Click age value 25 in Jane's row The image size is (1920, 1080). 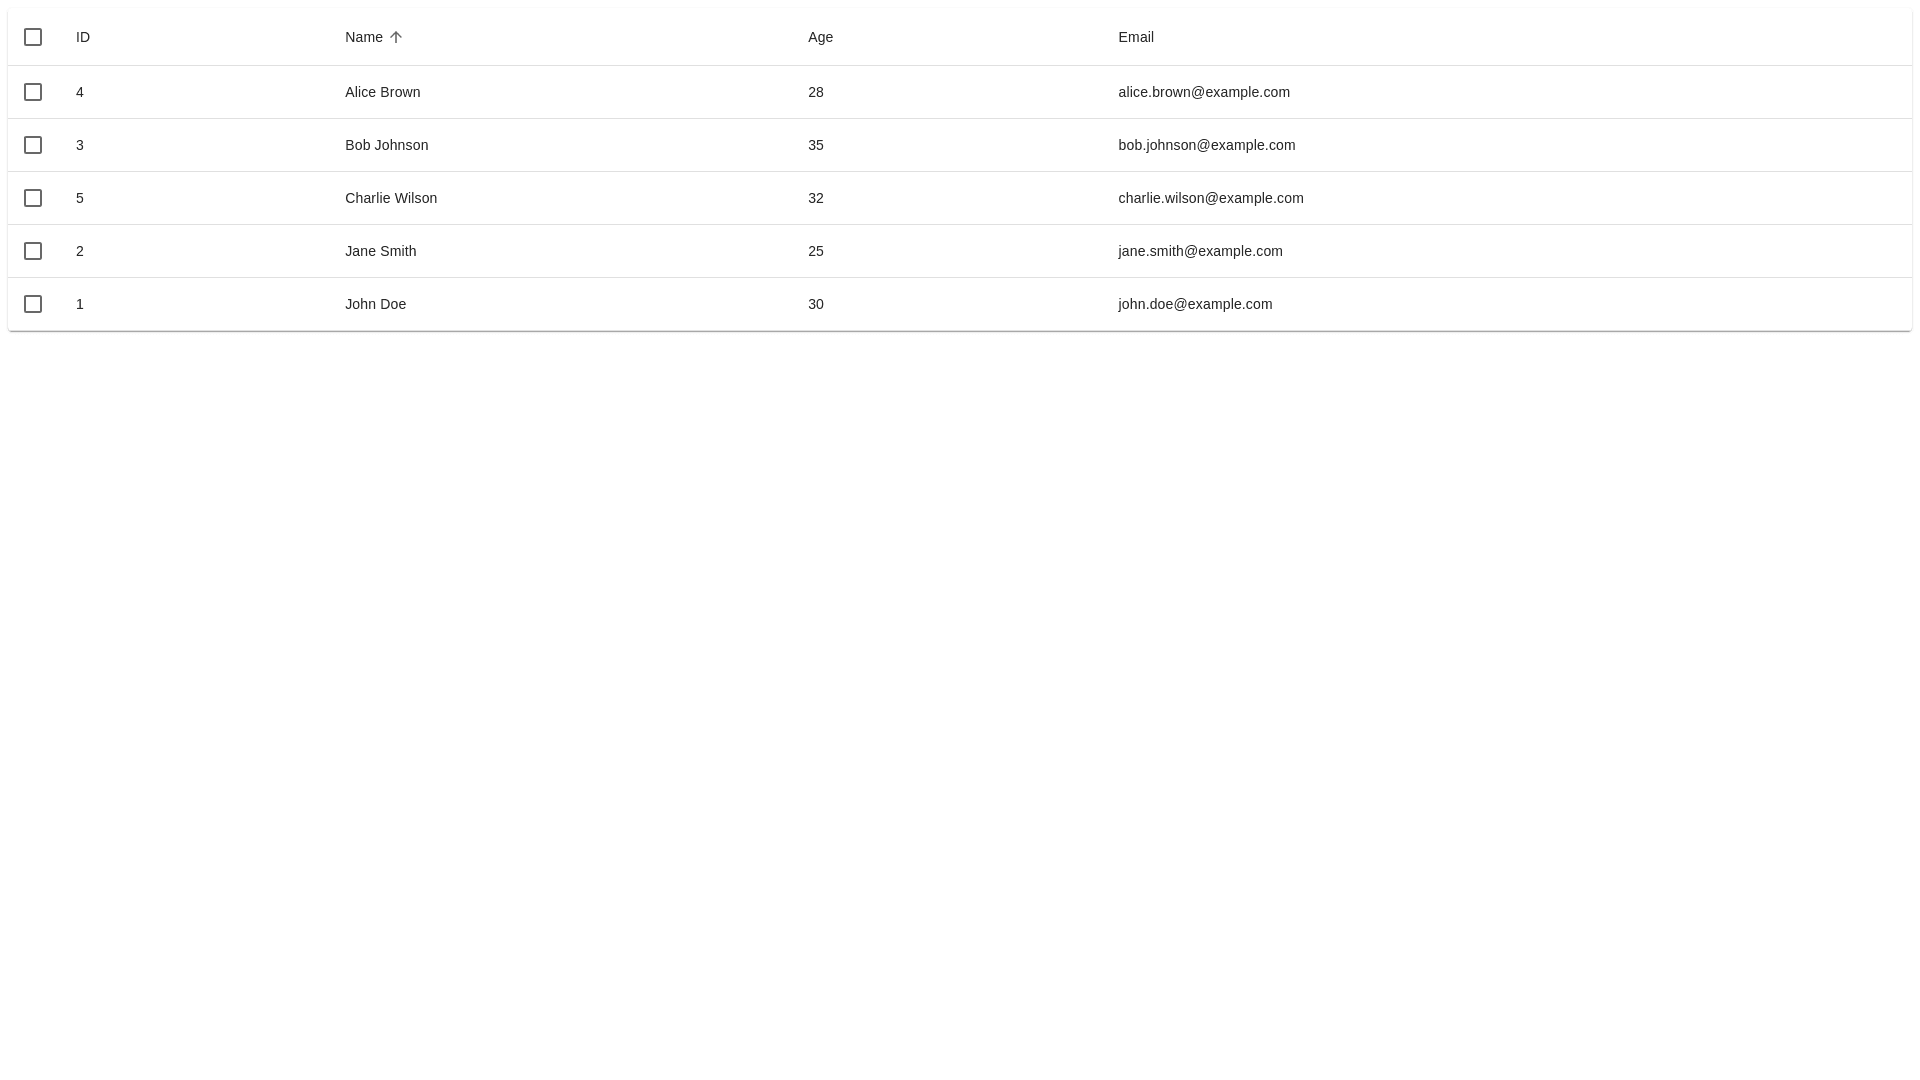point(816,251)
